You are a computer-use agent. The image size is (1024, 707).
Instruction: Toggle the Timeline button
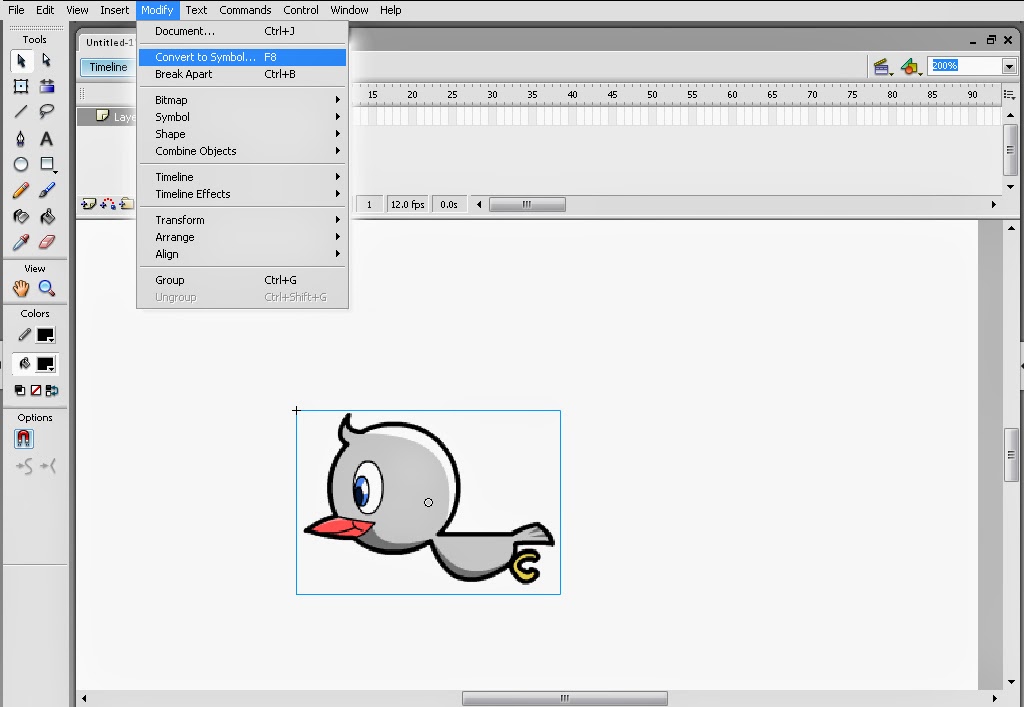pos(108,67)
